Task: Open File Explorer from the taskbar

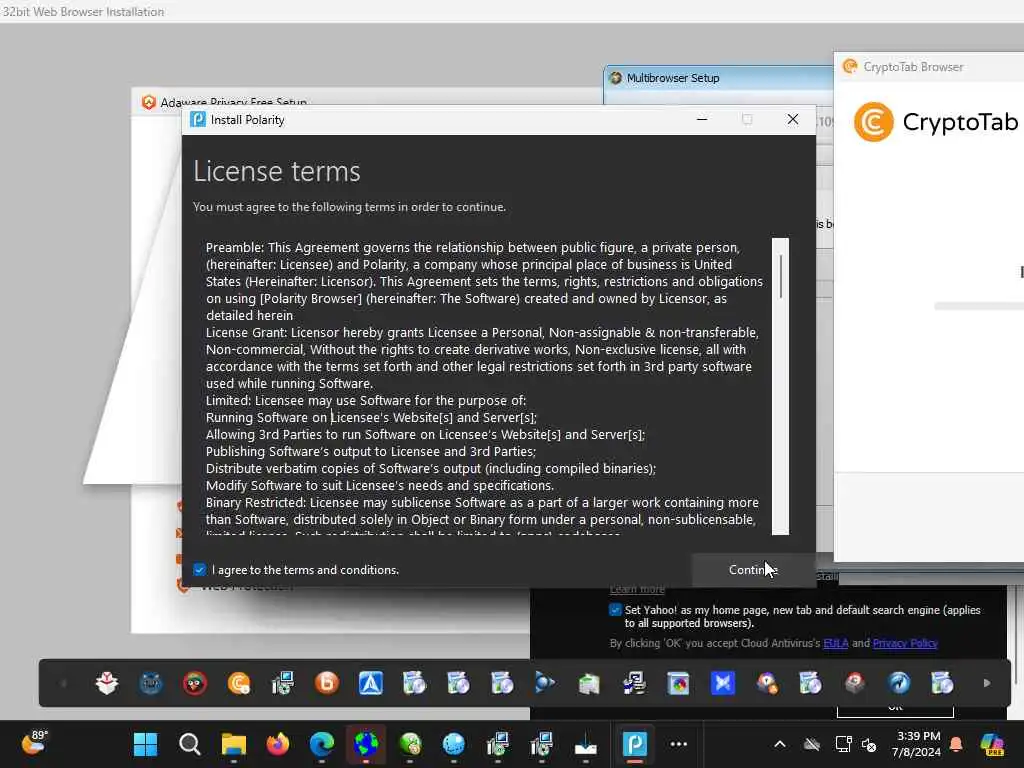Action: 233,744
